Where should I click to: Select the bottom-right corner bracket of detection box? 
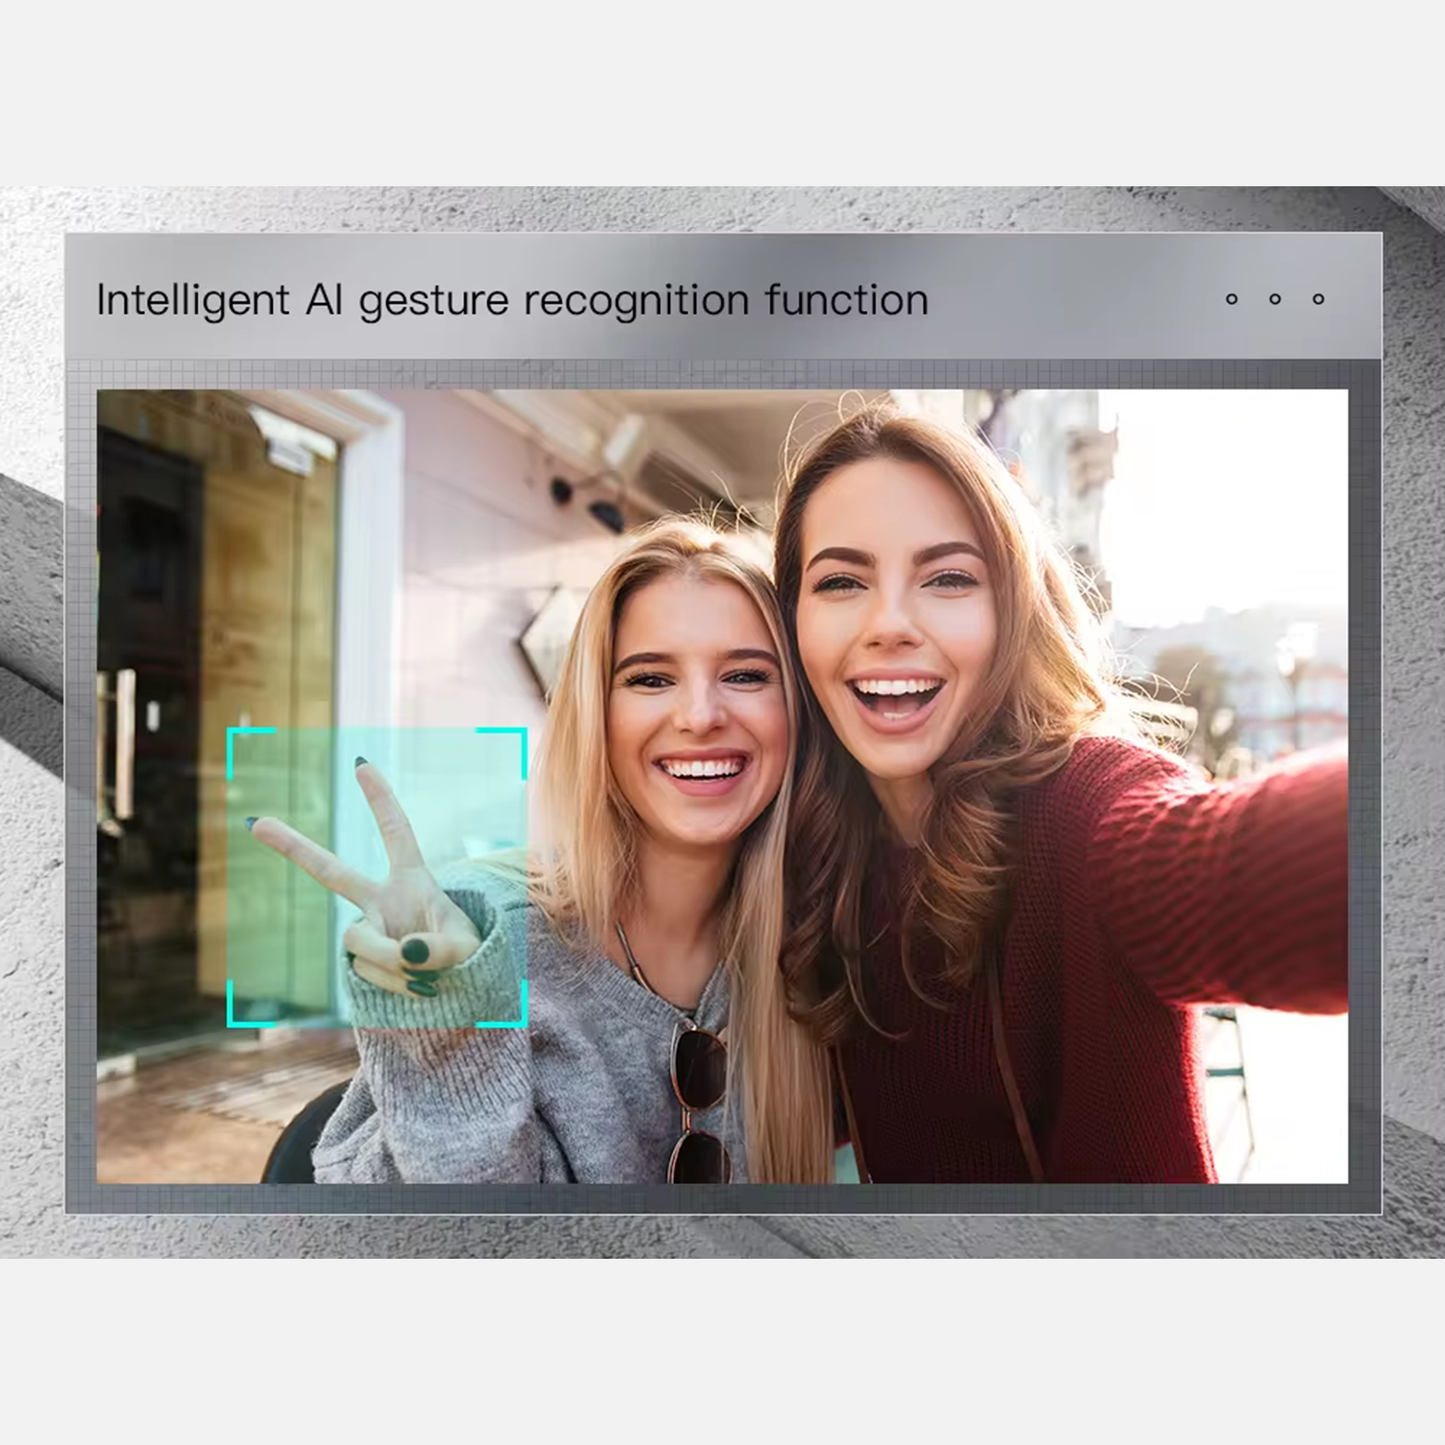pos(513,1014)
